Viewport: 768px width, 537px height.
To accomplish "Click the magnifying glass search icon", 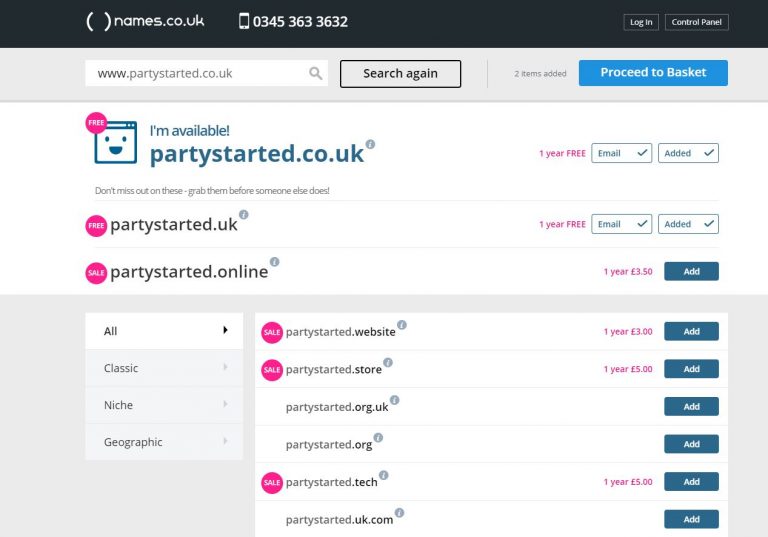I will tap(316, 73).
